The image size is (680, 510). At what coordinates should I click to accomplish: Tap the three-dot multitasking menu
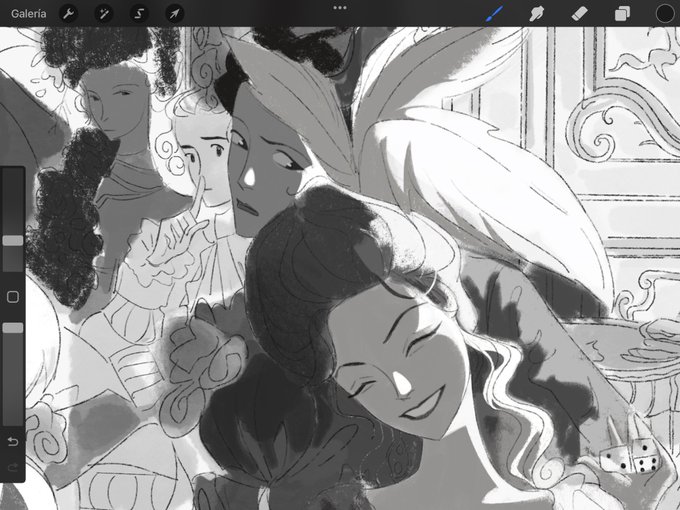(340, 8)
